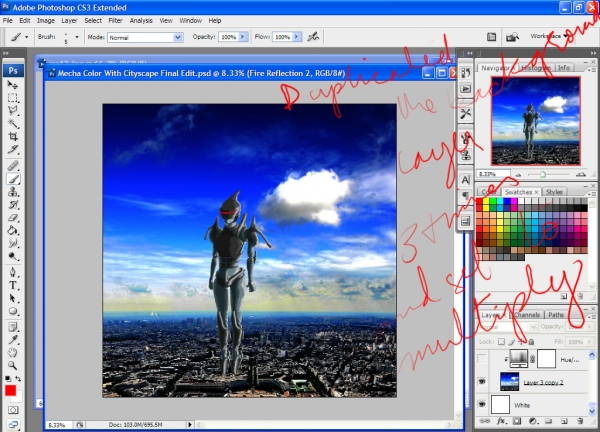Select the Crop tool

[13, 136]
